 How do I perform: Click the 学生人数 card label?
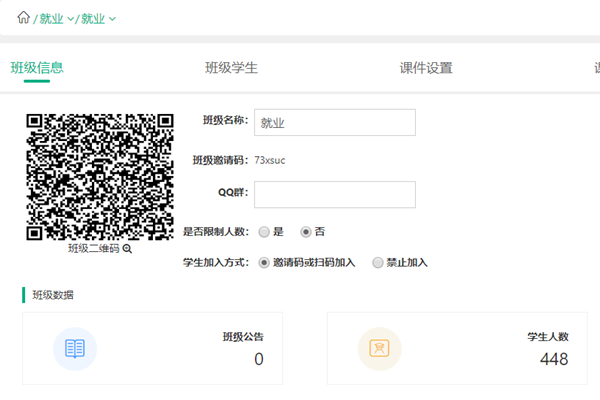click(x=548, y=337)
